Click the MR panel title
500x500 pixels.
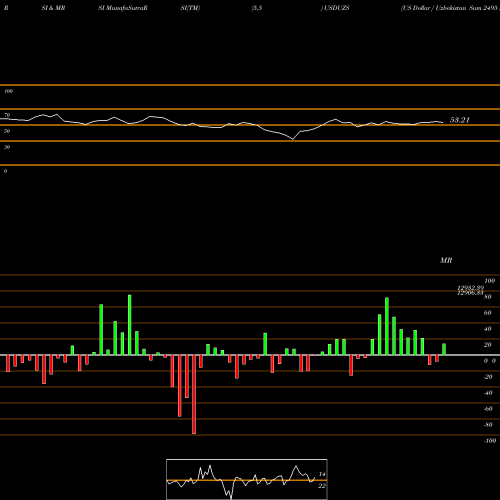[x=446, y=260]
